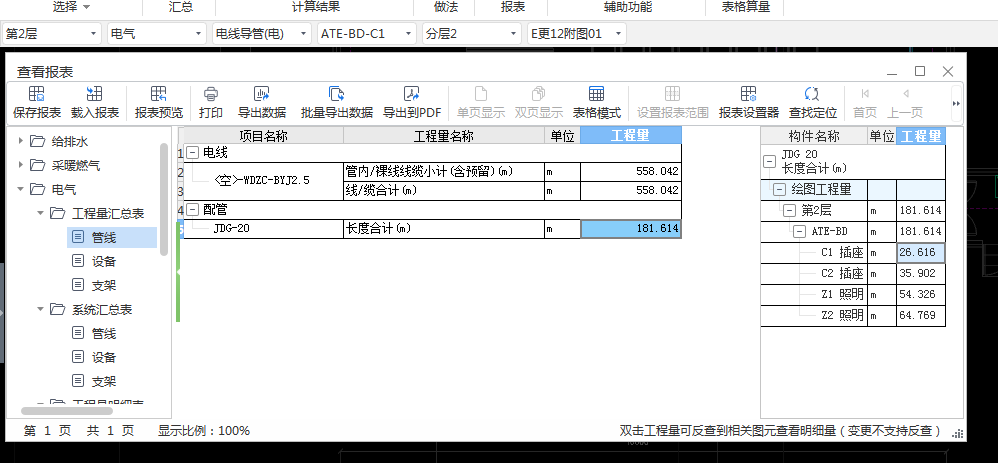Click the 导出数据 export data icon
The image size is (998, 463).
tap(262, 94)
